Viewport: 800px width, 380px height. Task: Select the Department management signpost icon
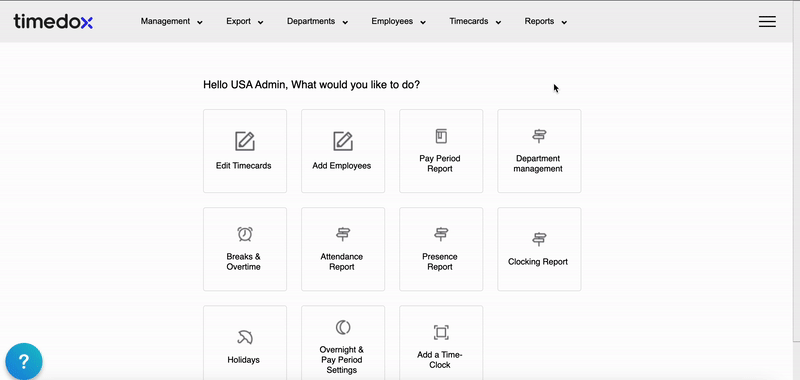tap(539, 136)
